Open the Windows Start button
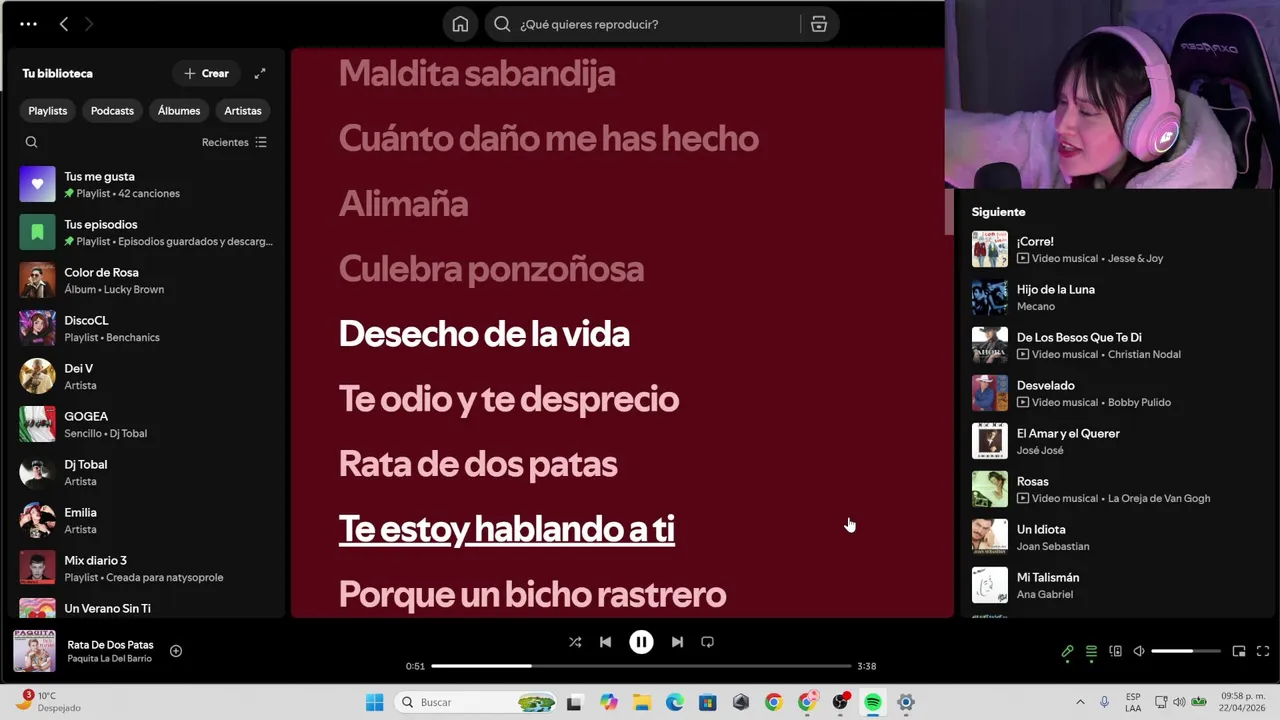 click(375, 702)
